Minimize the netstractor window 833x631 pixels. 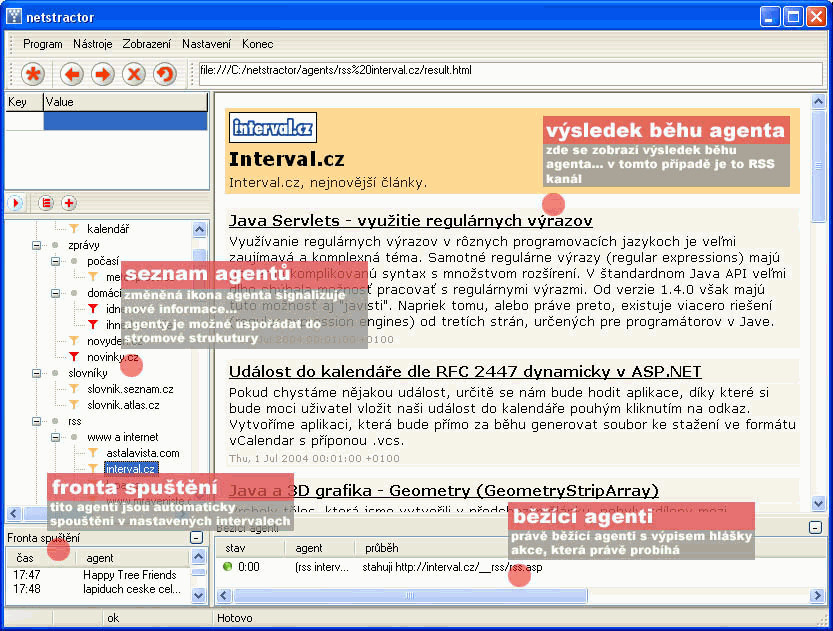point(770,17)
